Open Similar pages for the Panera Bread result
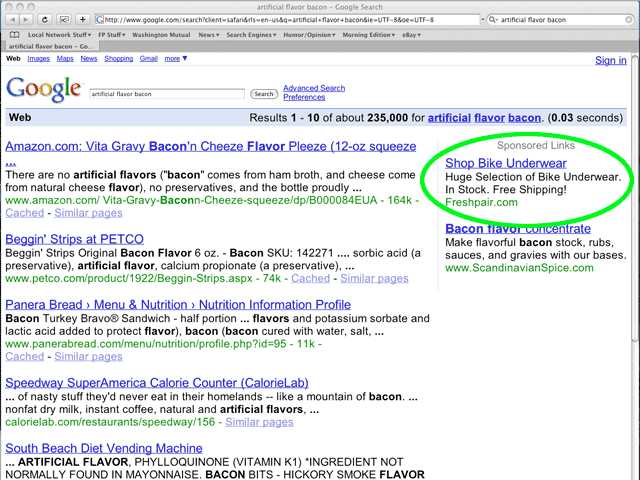This screenshot has height=480, width=640. [88, 357]
